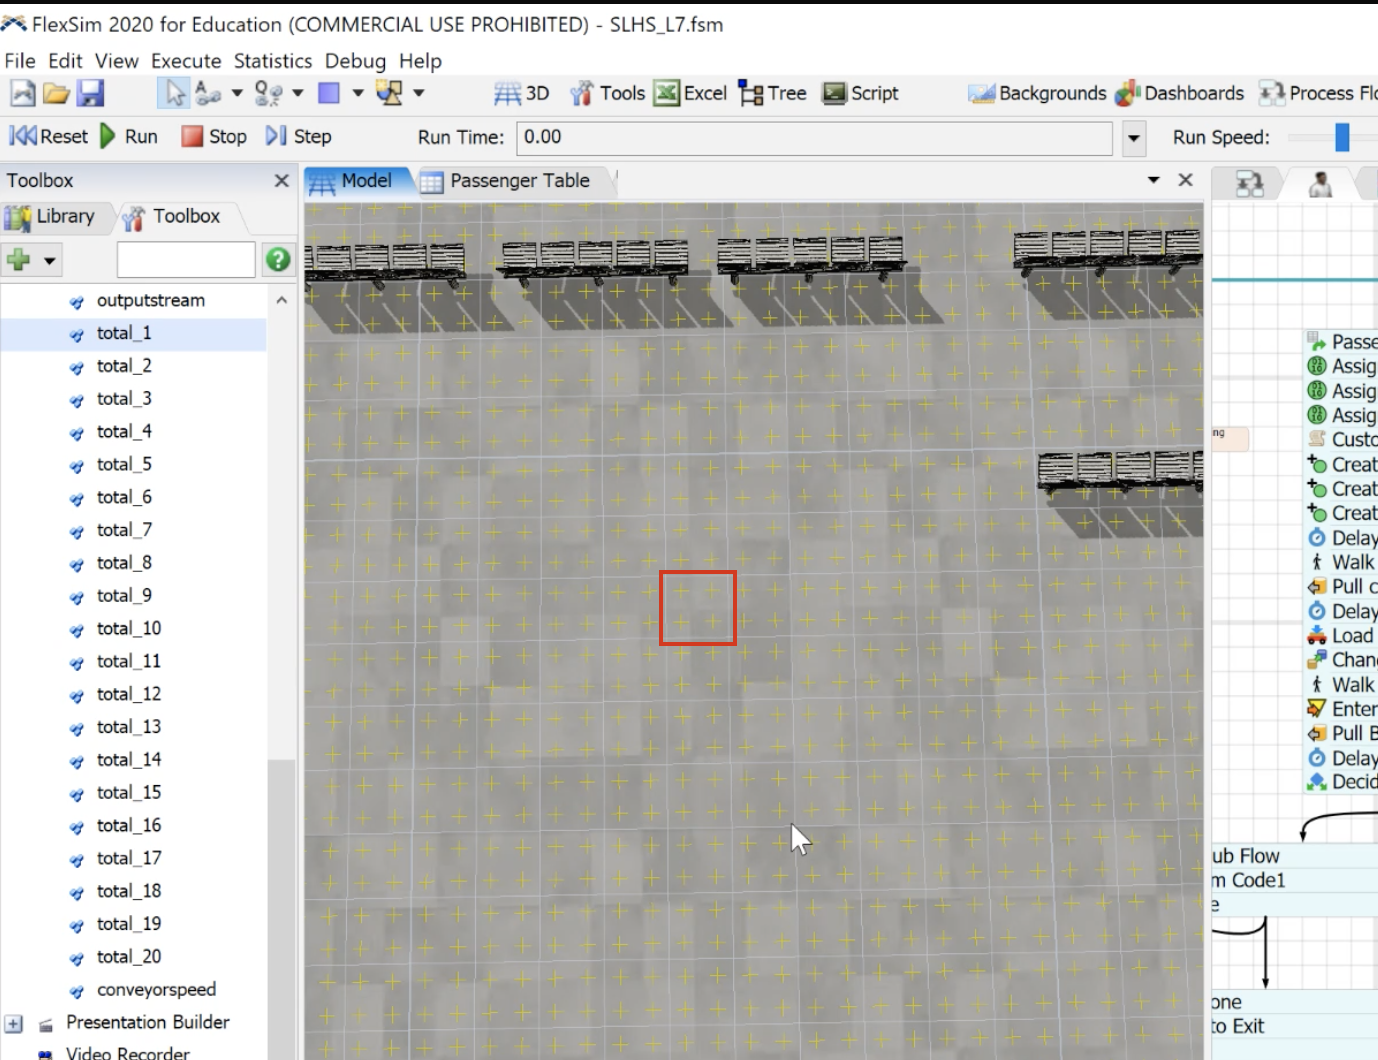Select total_10 in the Toolbox list

(129, 628)
